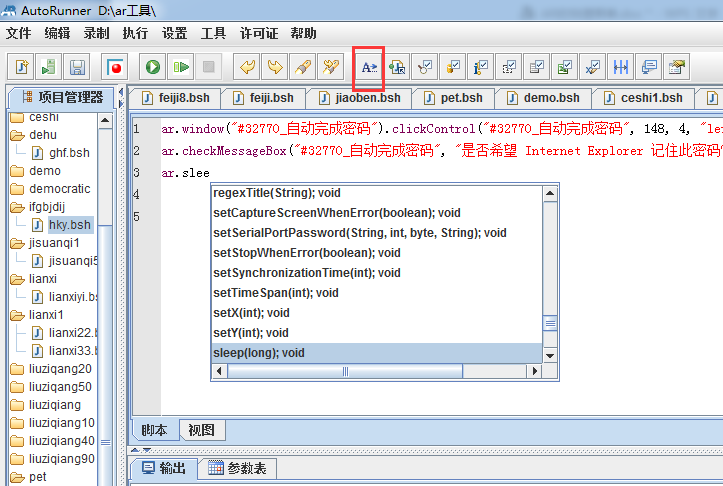Click the green table checkpoint icon
The image size is (723, 486).
564,67
